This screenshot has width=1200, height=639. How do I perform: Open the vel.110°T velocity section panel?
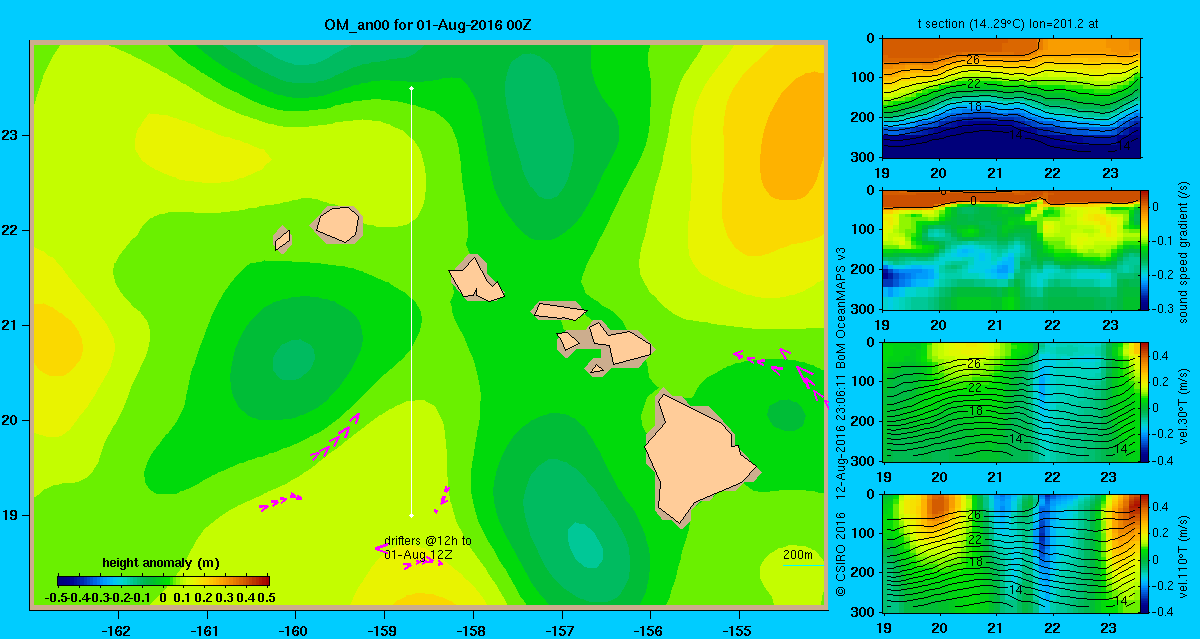click(x=1012, y=553)
